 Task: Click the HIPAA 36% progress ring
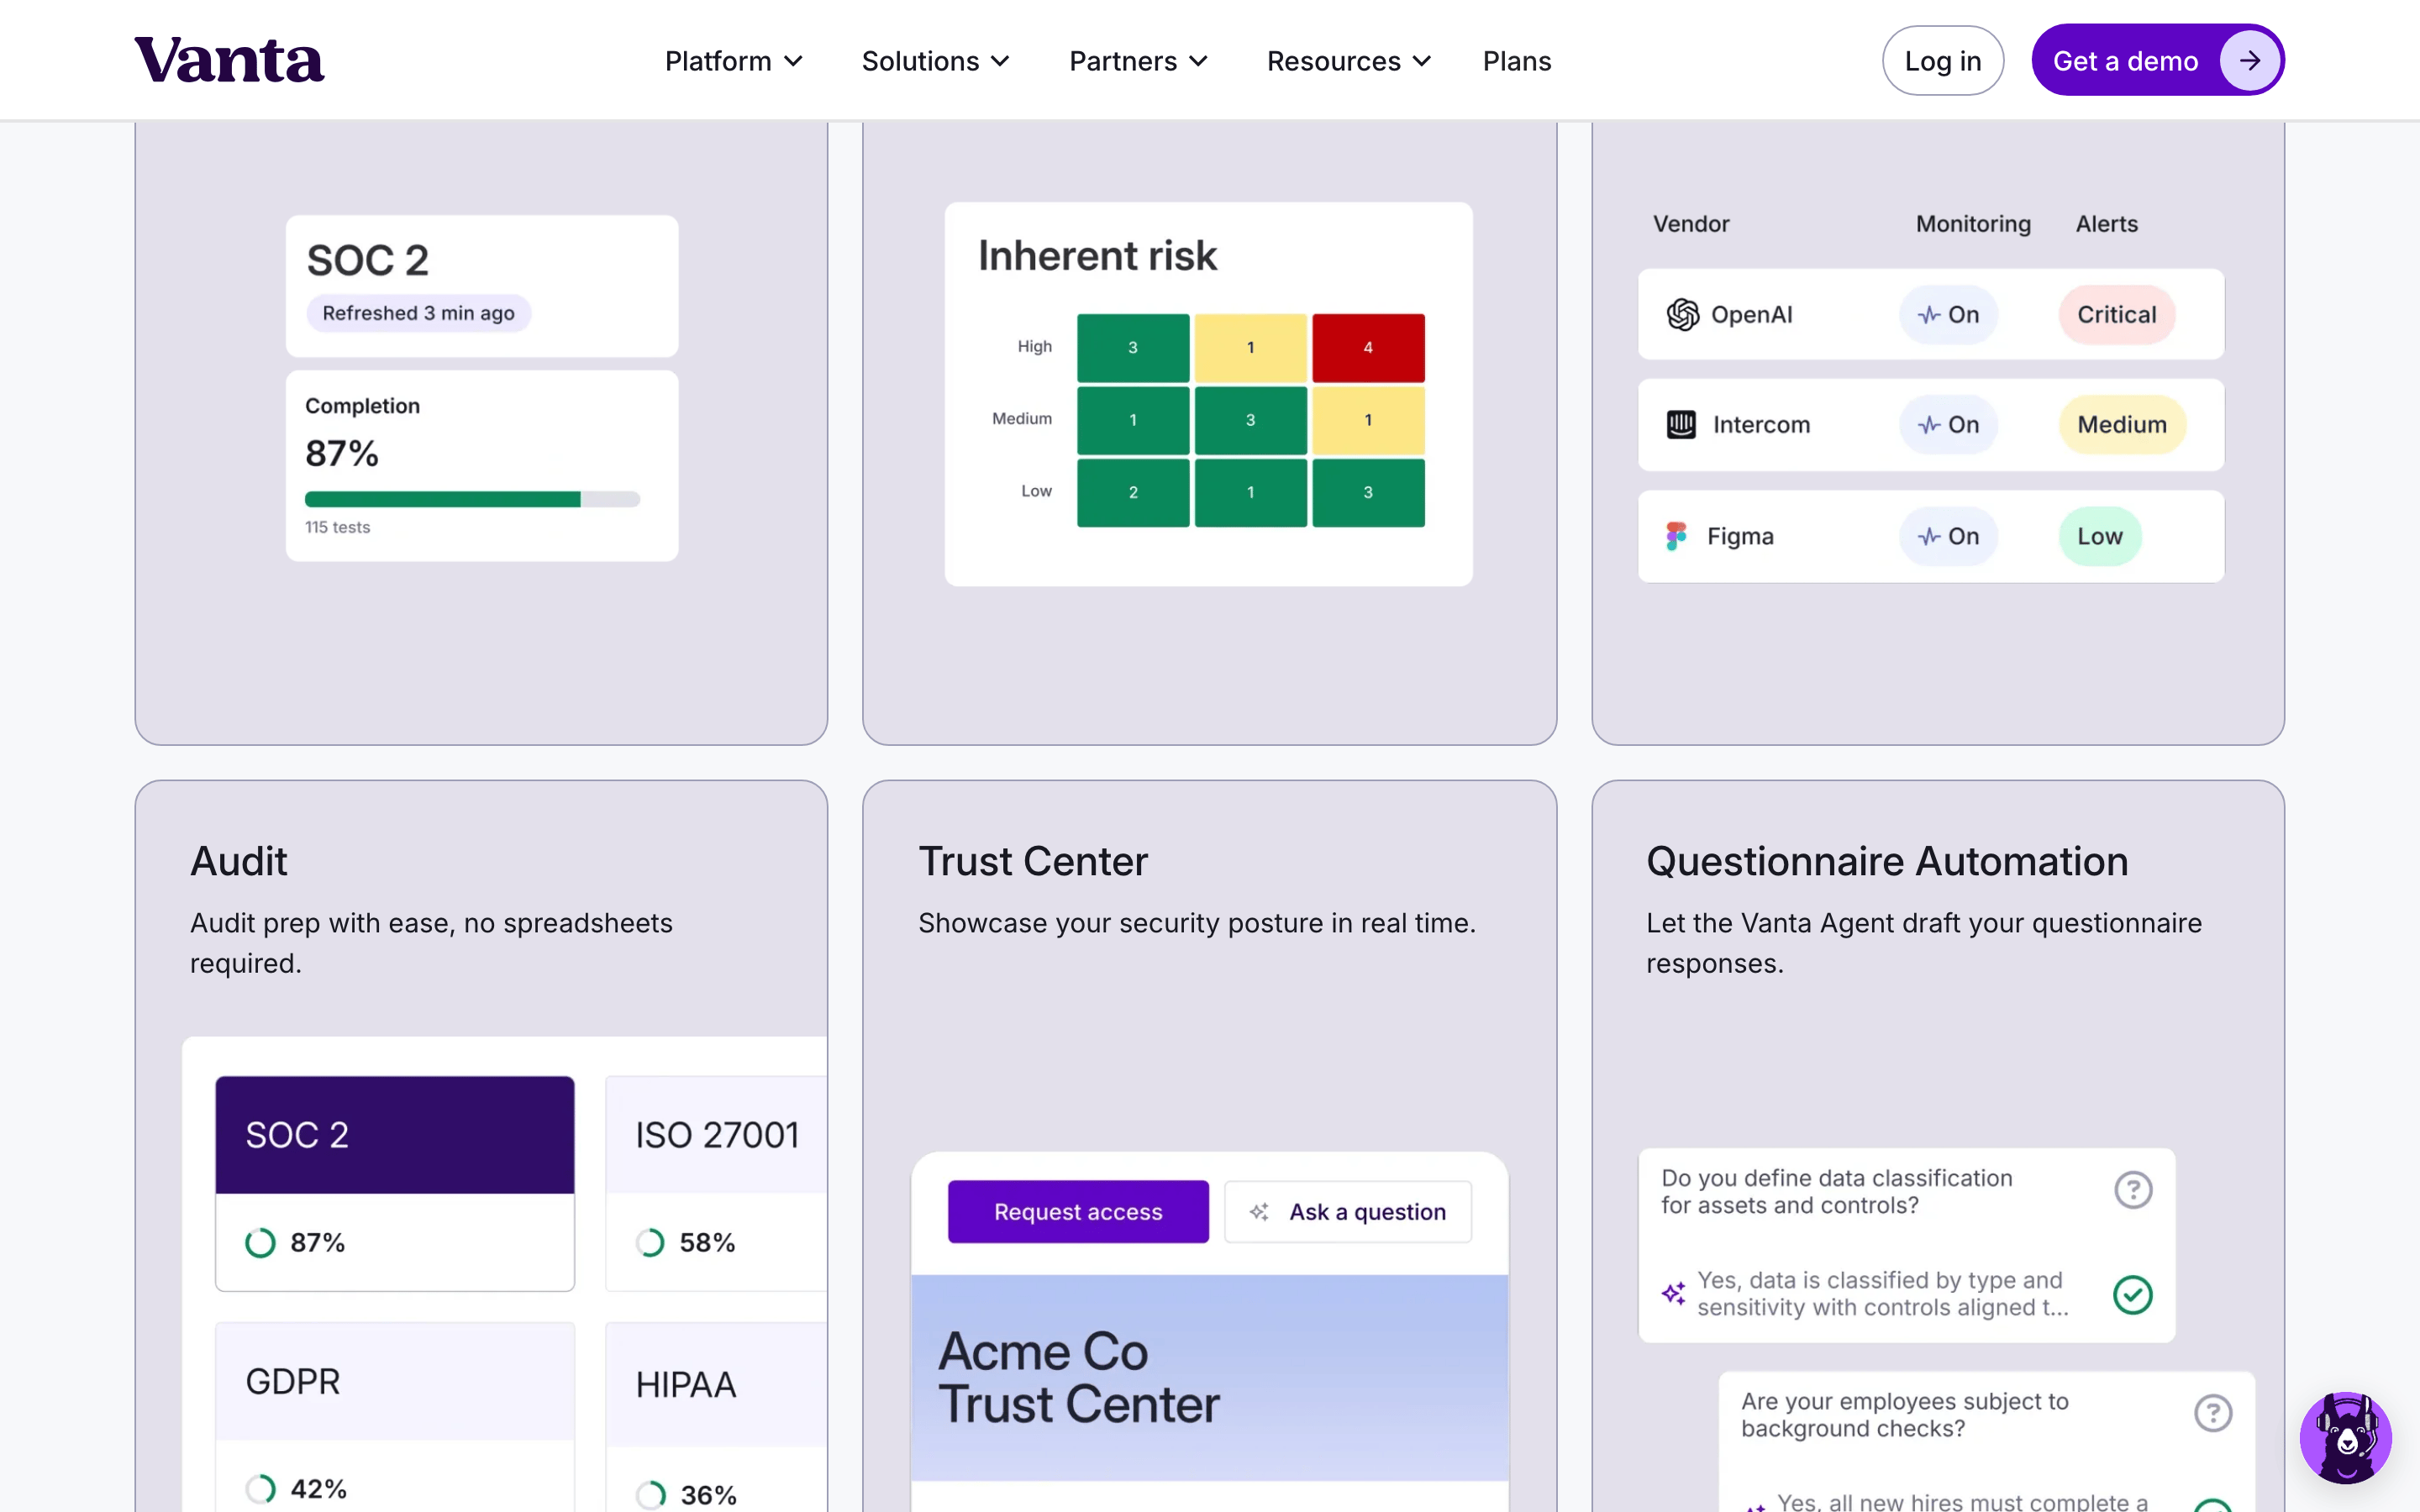[650, 1495]
